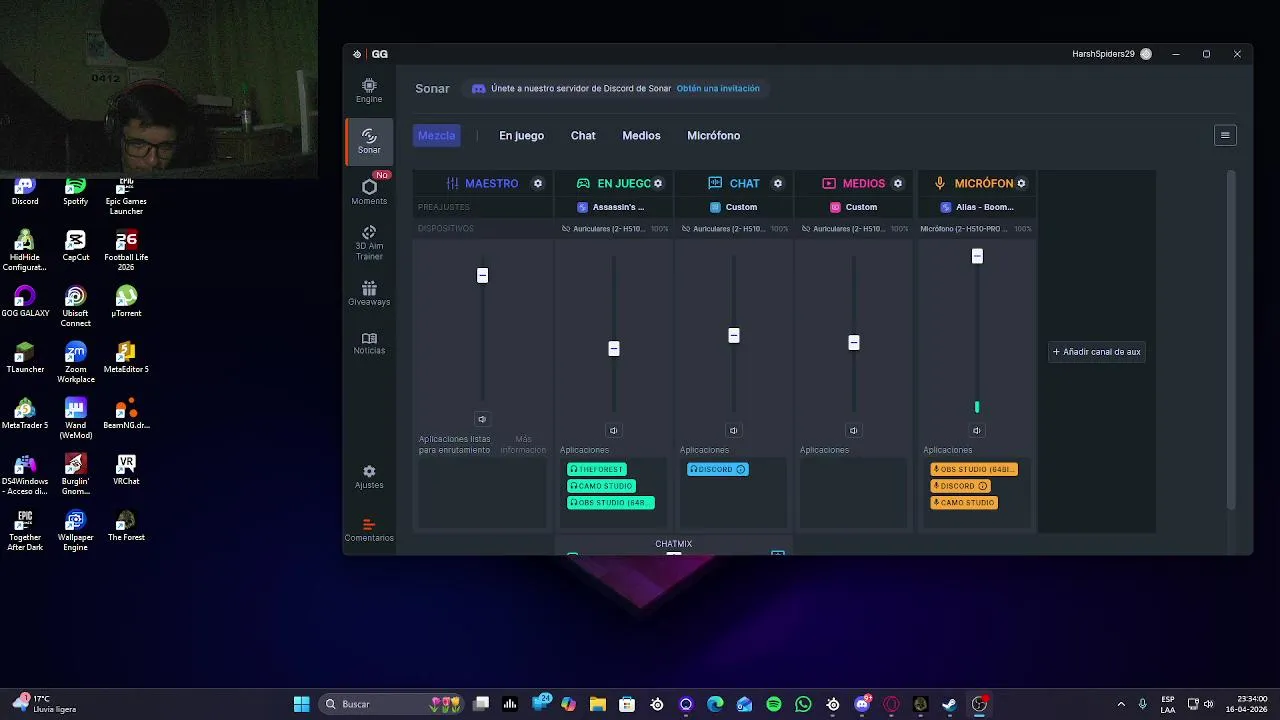Open En Juego preset dropdown Assassin's
The height and width of the screenshot is (720, 1280).
click(x=613, y=207)
